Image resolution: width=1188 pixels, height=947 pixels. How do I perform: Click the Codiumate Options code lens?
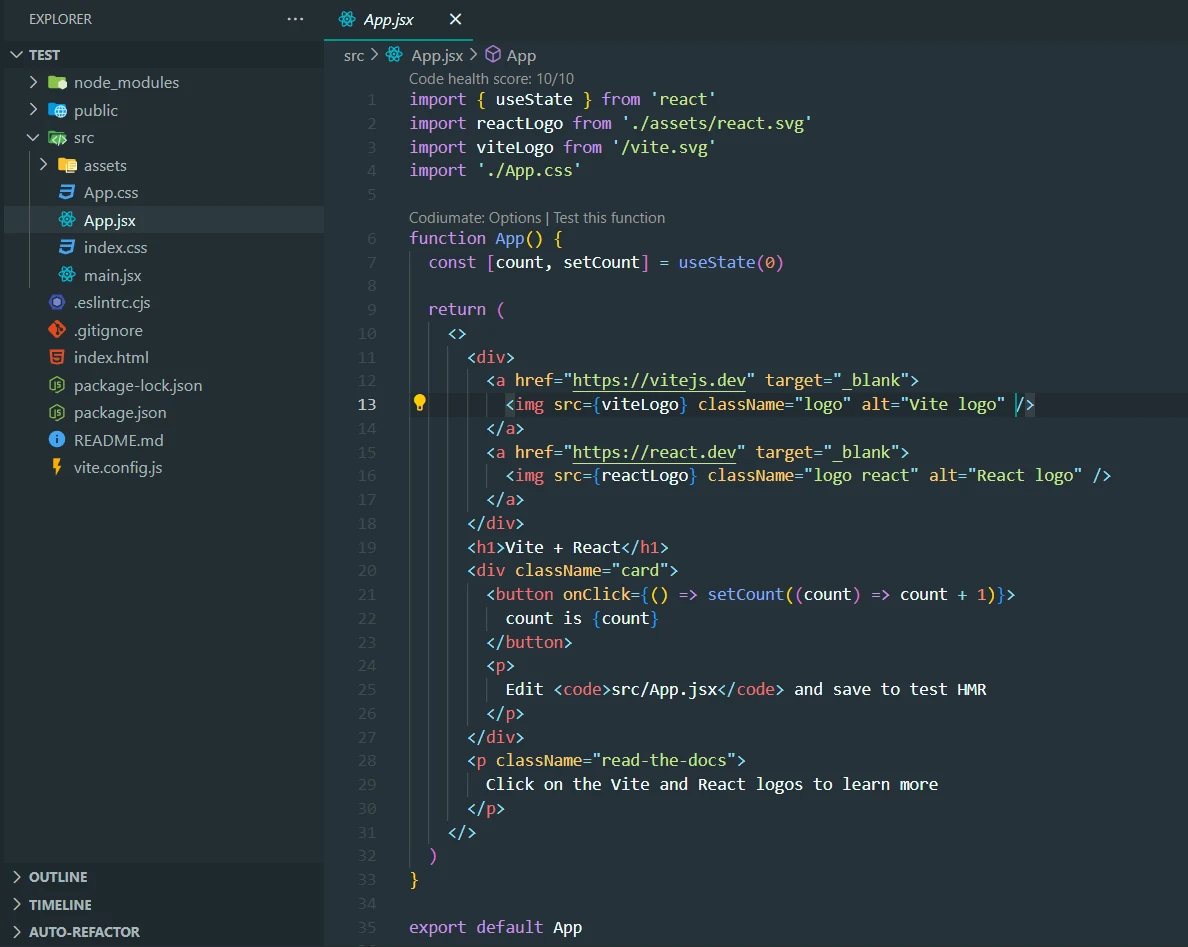(475, 218)
